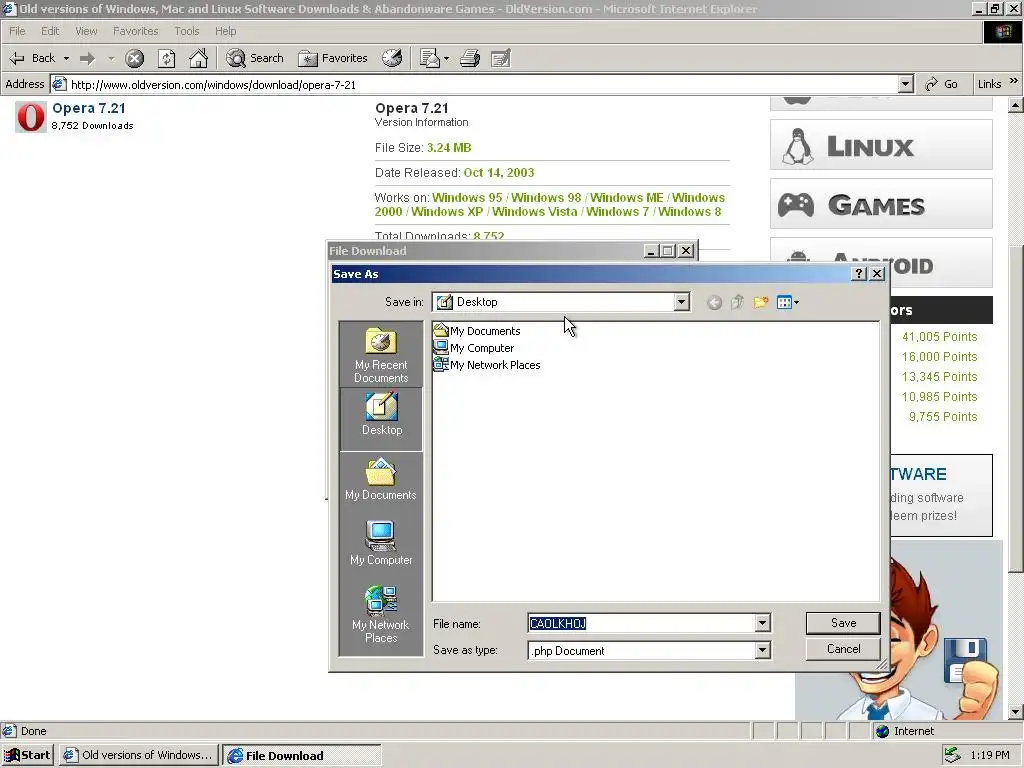Open the Favorites menu
Screen dimensions: 1024x768
click(x=135, y=31)
